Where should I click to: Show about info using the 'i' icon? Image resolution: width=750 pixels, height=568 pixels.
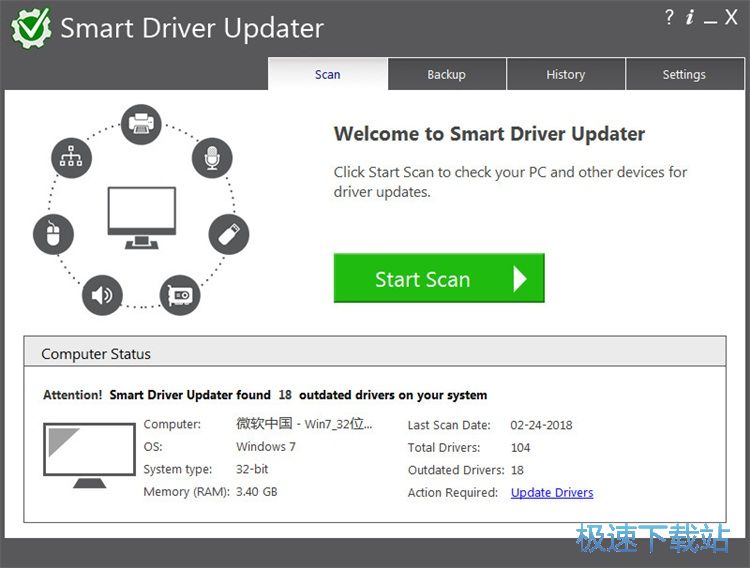(690, 17)
